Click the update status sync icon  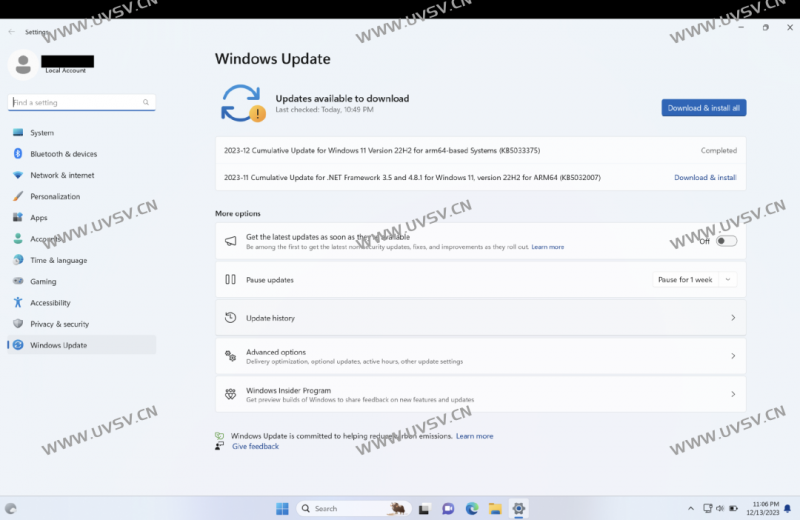[243, 103]
